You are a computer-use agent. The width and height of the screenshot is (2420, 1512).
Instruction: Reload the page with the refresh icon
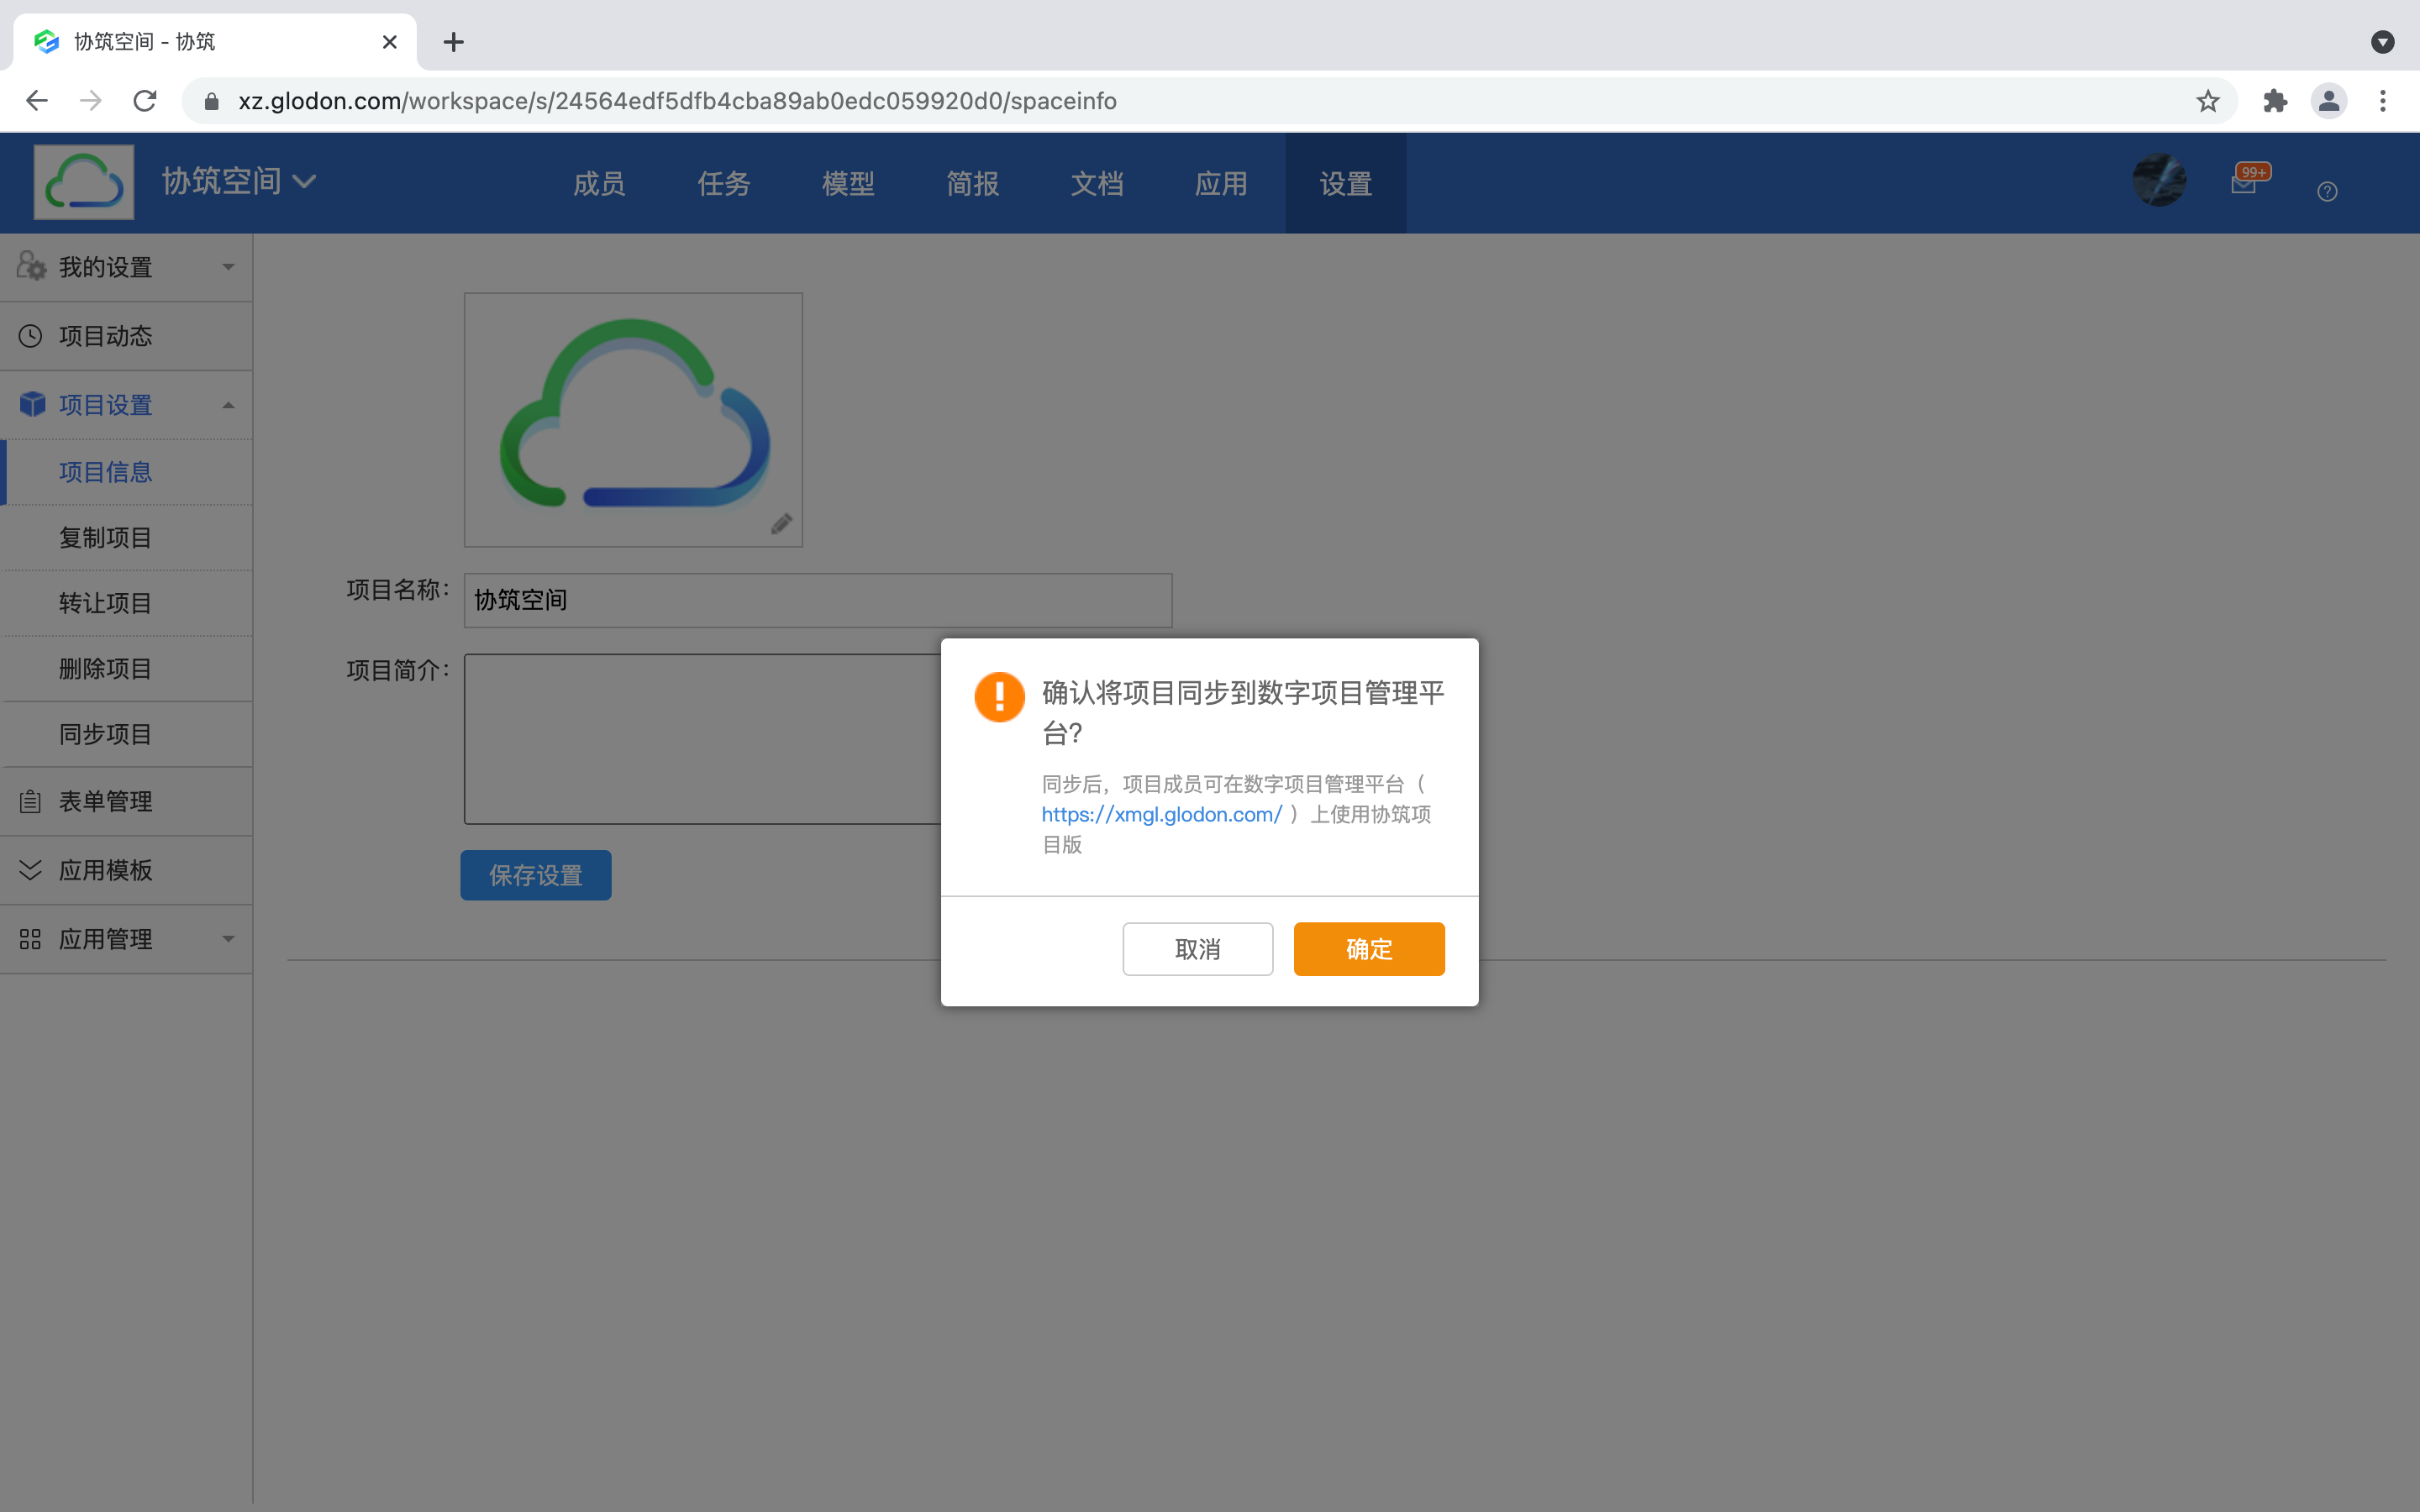tap(145, 101)
